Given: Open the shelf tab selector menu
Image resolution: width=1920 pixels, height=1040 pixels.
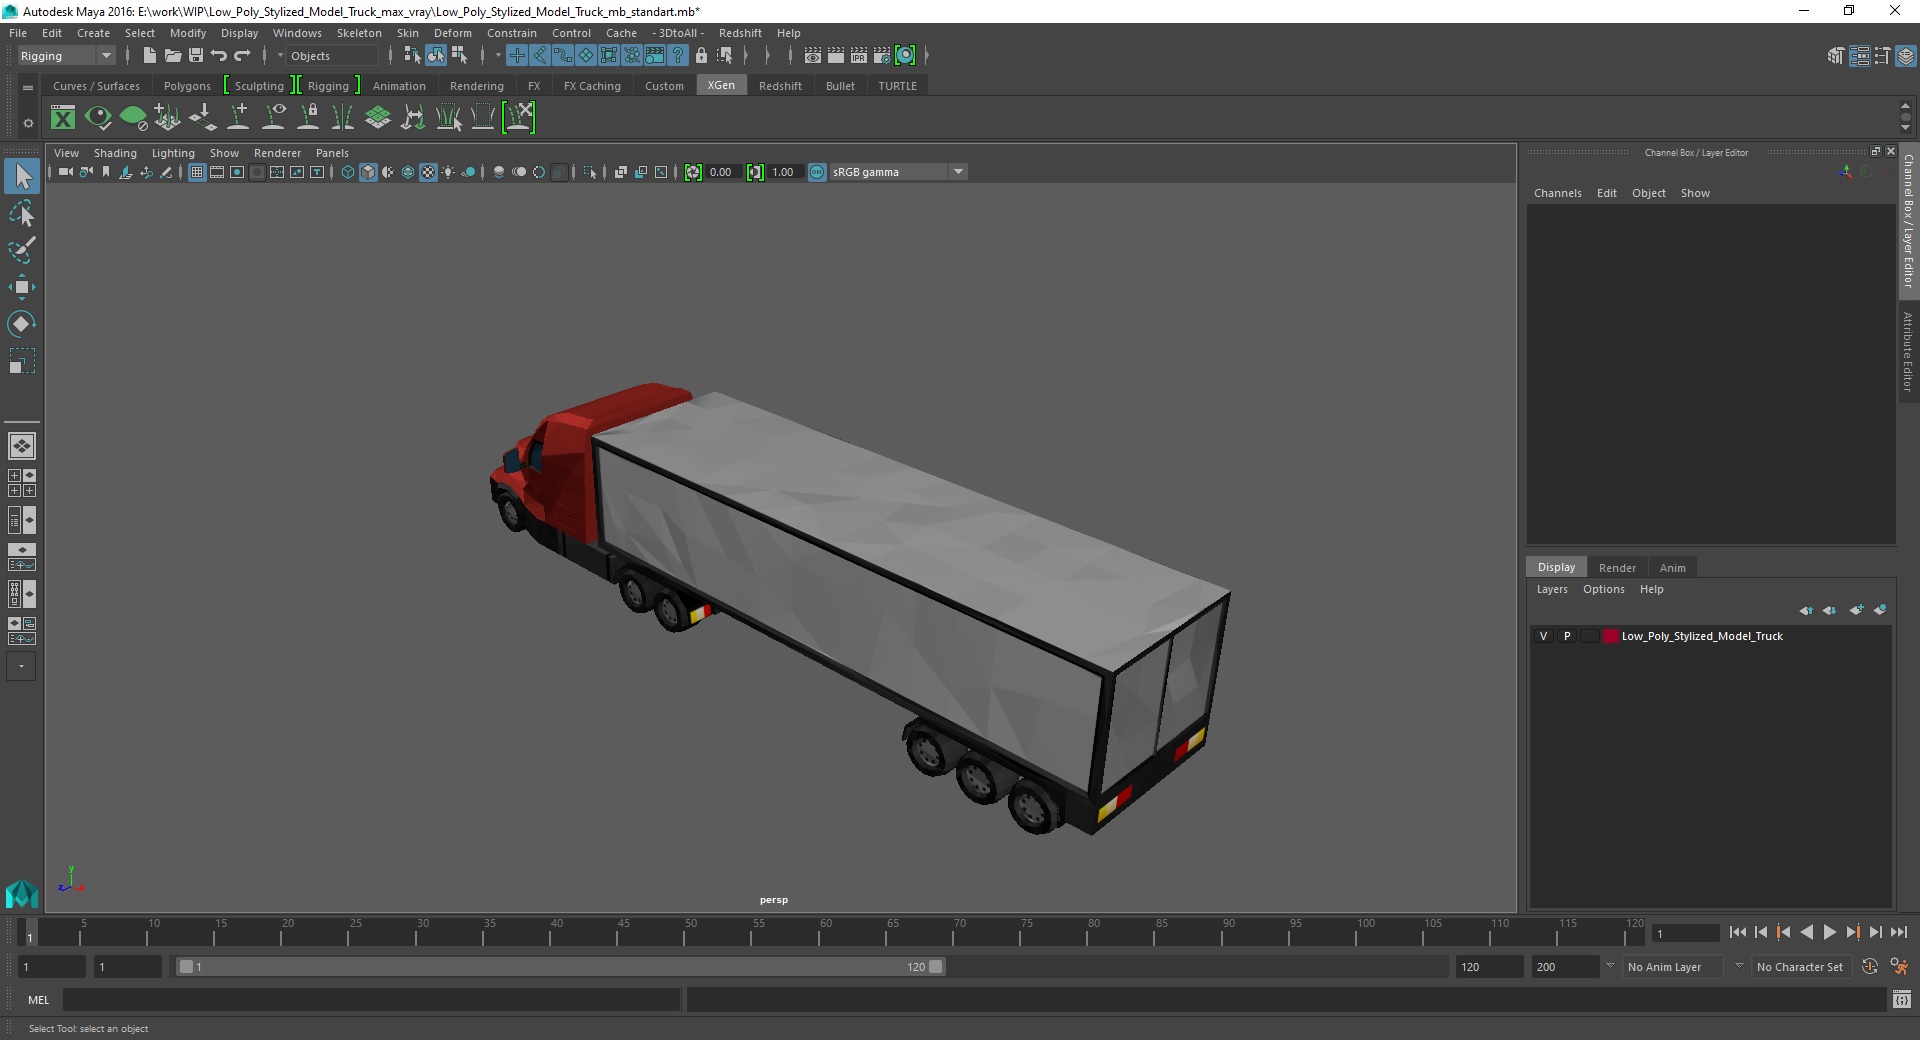Looking at the screenshot, I should (x=28, y=87).
